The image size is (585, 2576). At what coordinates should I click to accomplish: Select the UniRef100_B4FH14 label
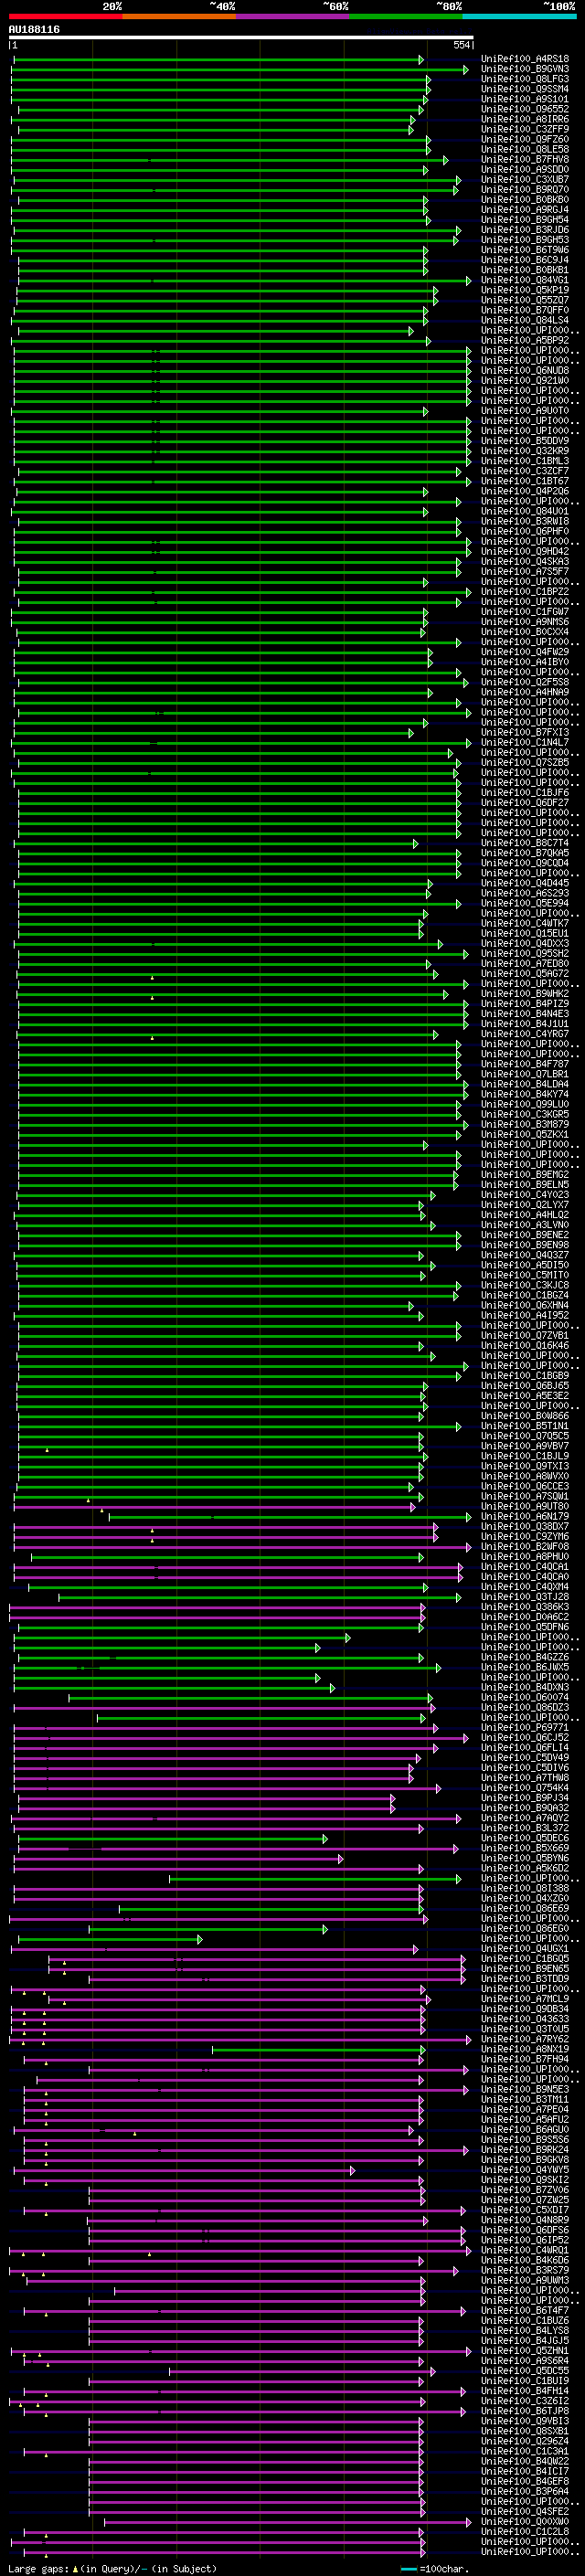[x=525, y=2391]
